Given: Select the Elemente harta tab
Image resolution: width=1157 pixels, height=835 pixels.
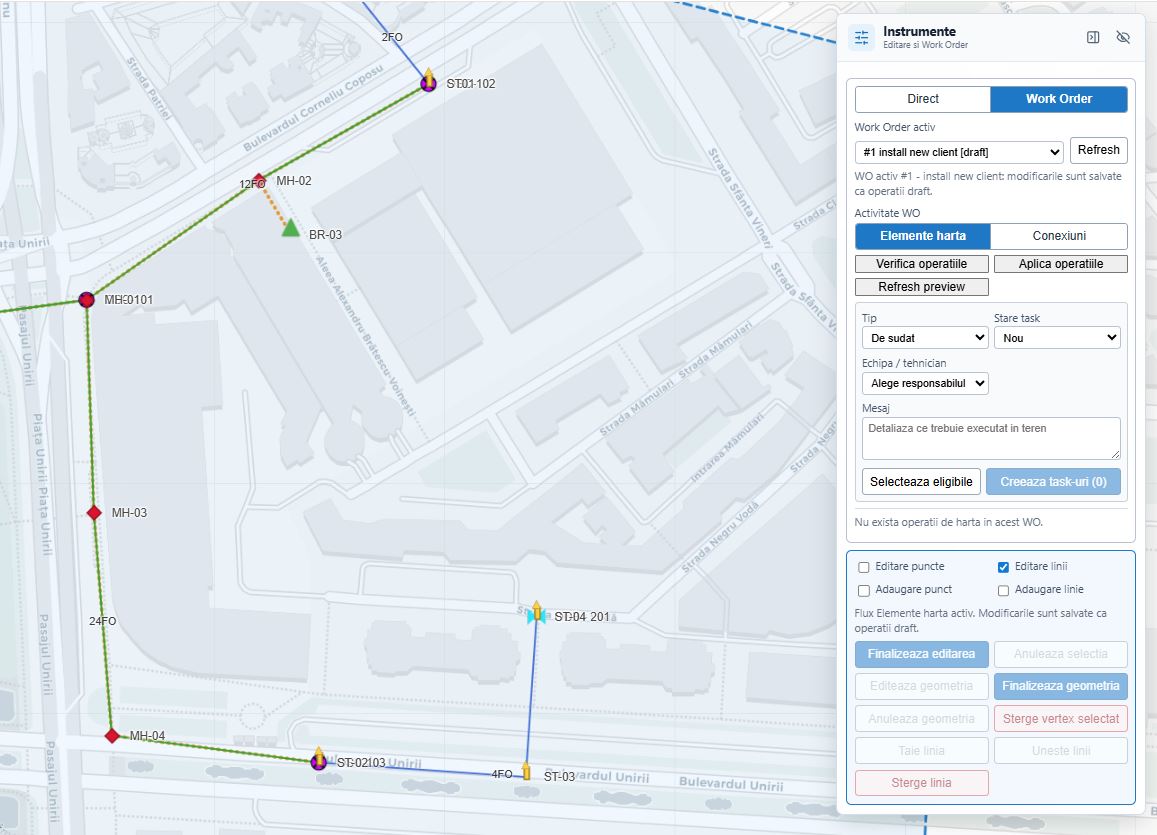Looking at the screenshot, I should tap(923, 236).
